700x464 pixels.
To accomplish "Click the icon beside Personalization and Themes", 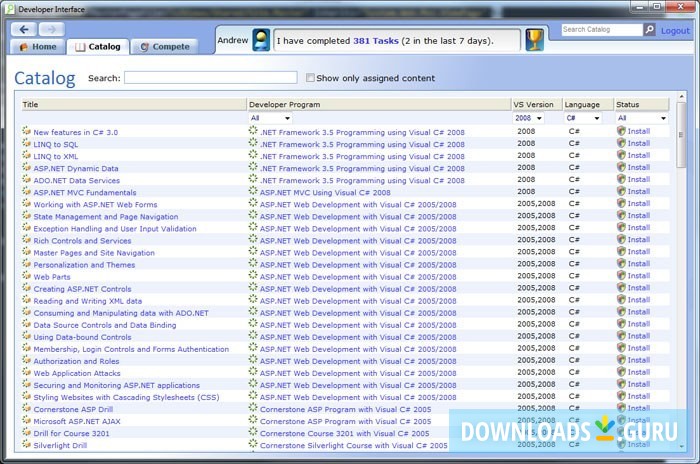I will (26, 264).
